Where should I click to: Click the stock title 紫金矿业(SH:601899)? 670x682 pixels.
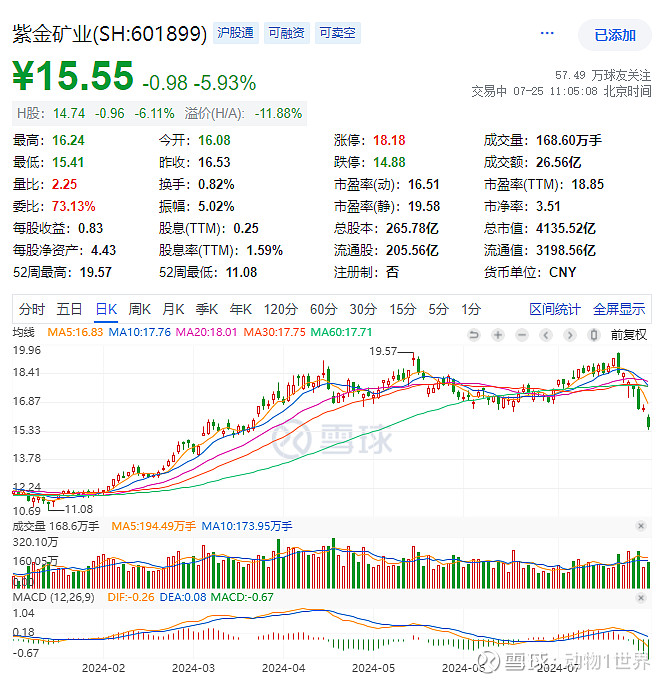(x=110, y=34)
